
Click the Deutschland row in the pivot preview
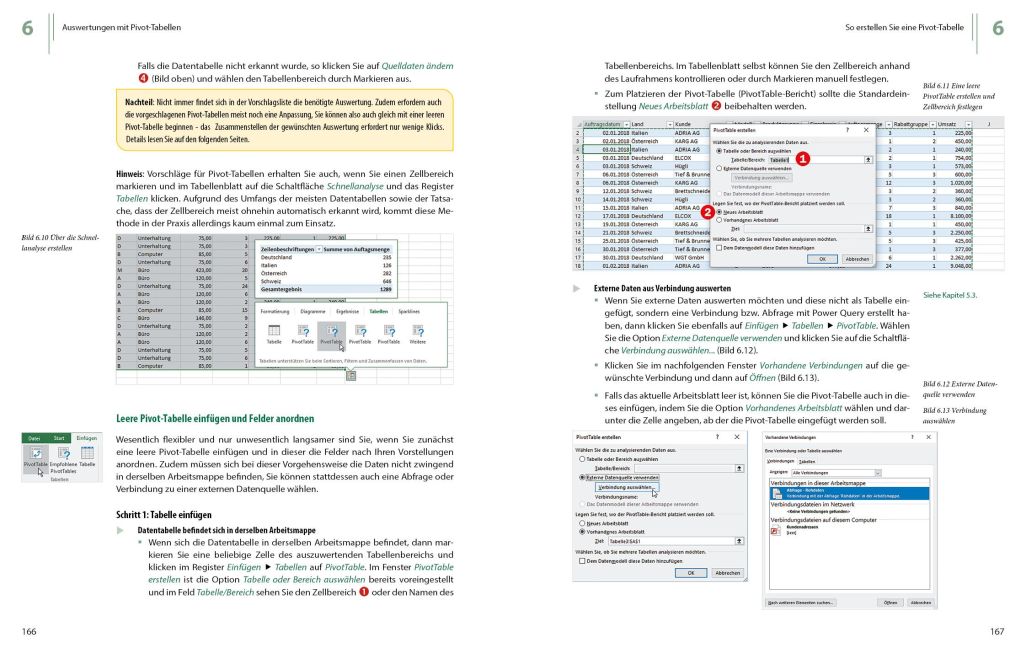tap(325, 257)
